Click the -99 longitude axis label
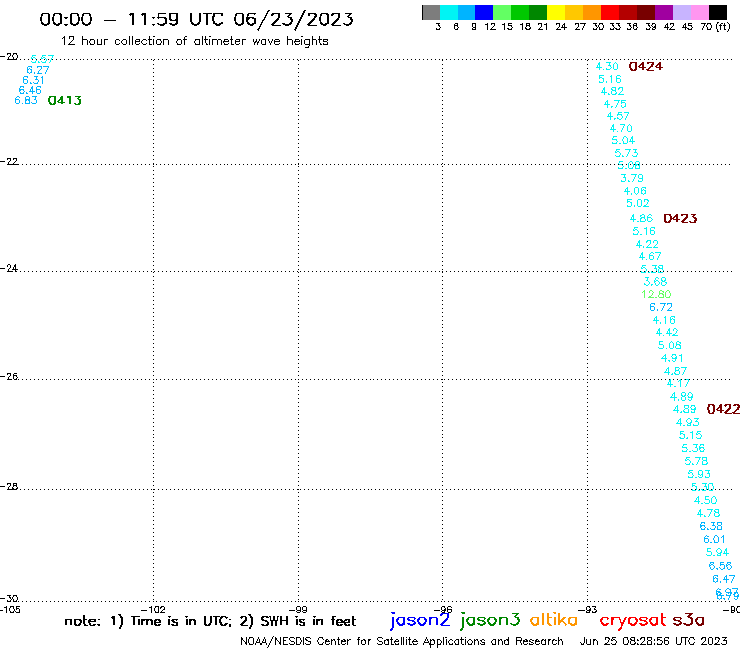 pos(298,610)
